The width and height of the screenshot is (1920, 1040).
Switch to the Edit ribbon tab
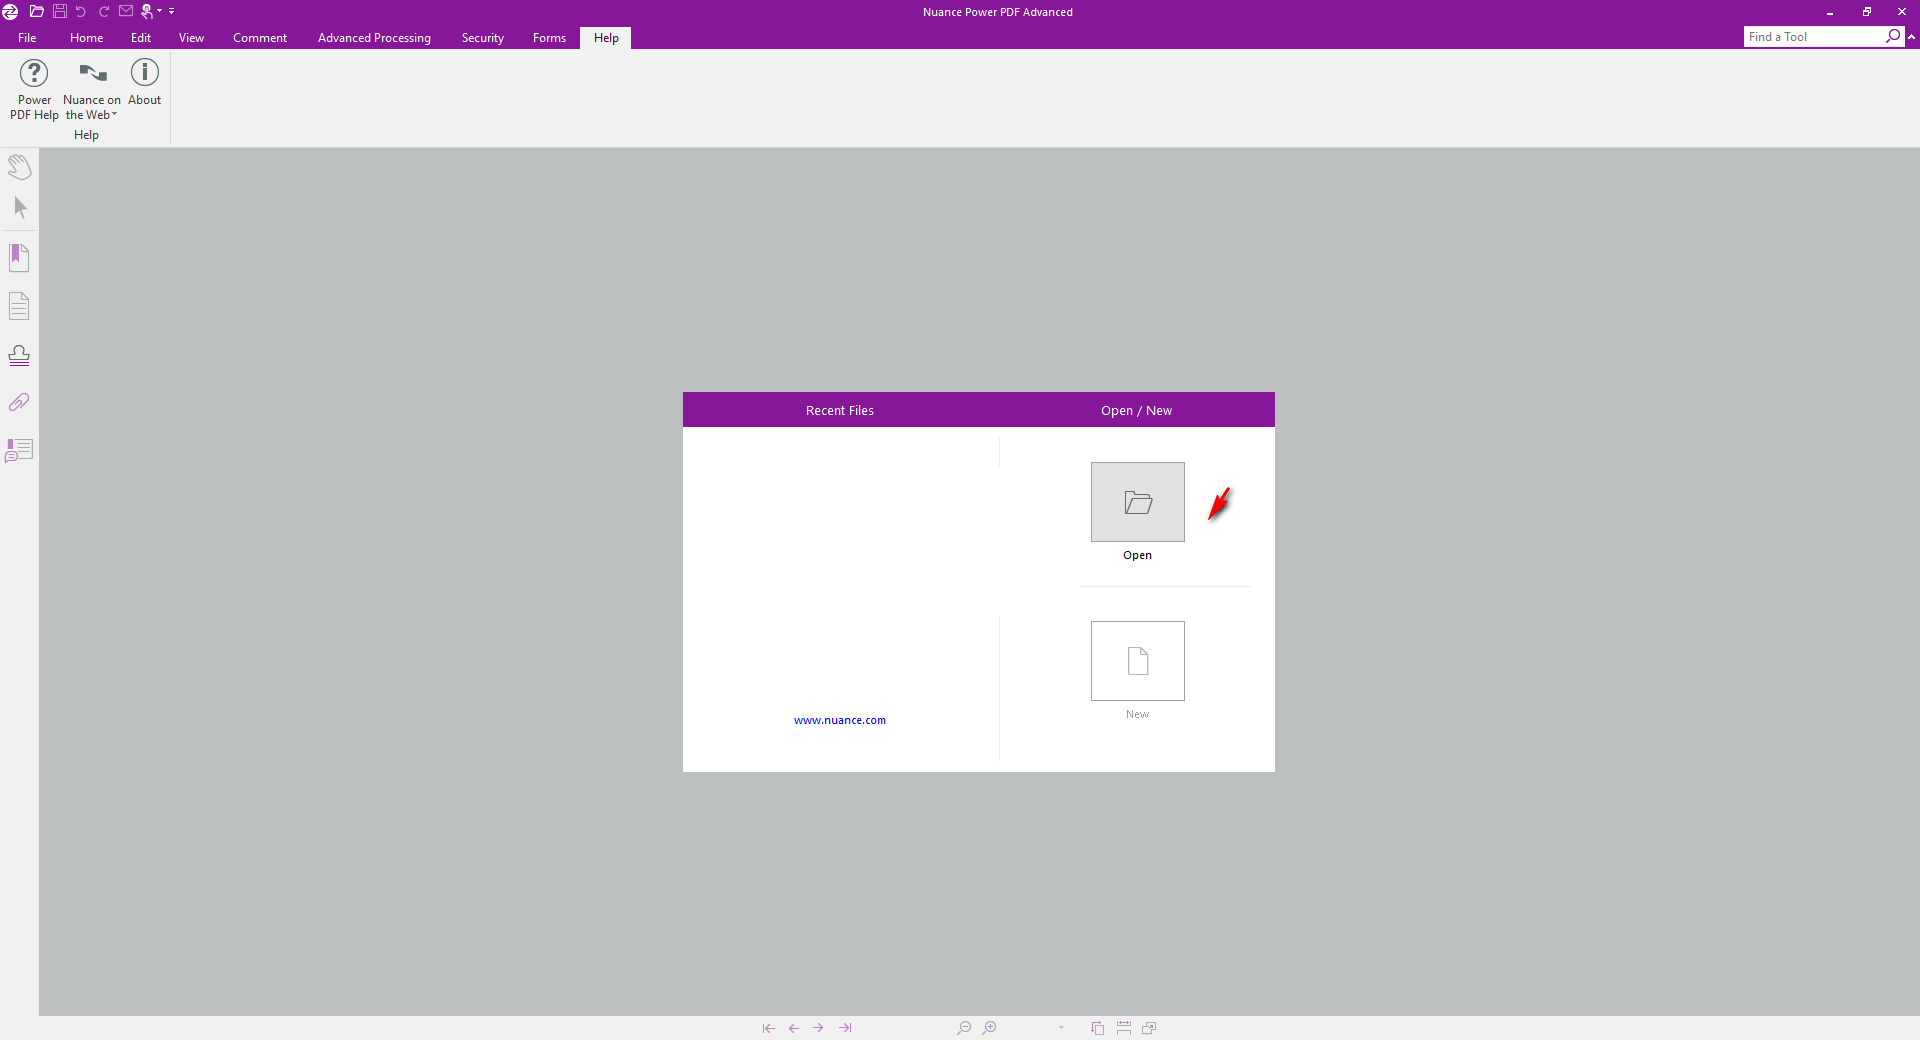[141, 38]
